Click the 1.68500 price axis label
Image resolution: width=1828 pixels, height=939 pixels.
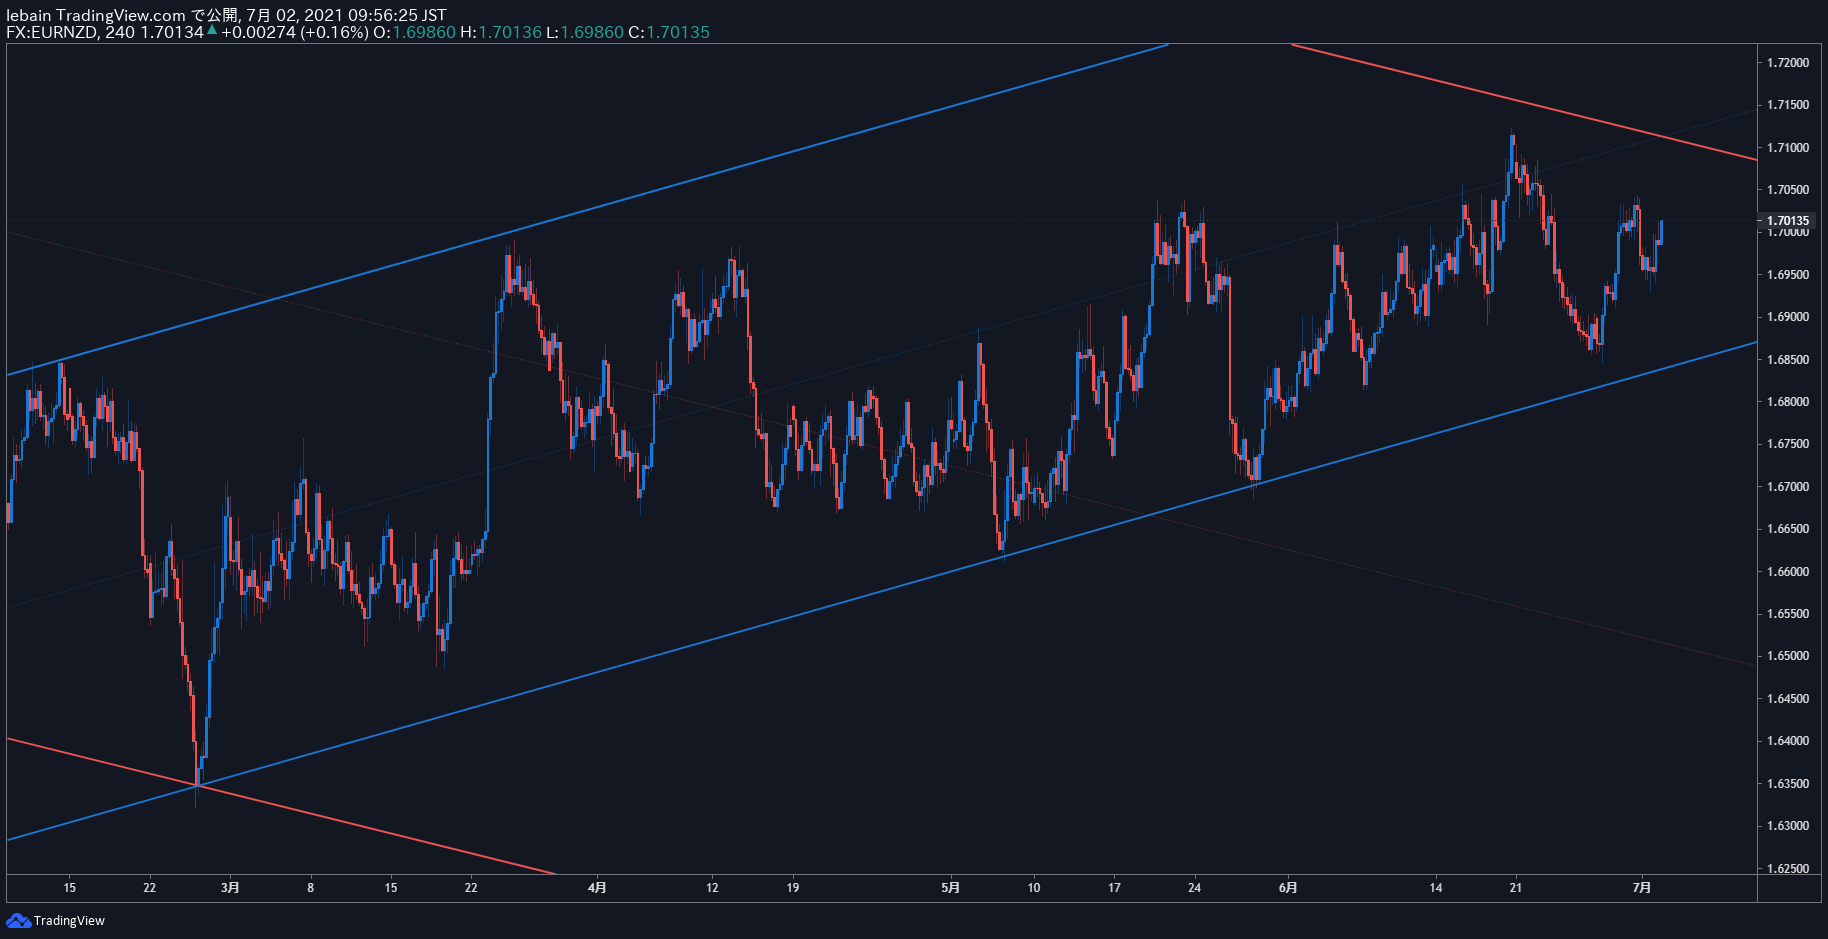(x=1788, y=360)
